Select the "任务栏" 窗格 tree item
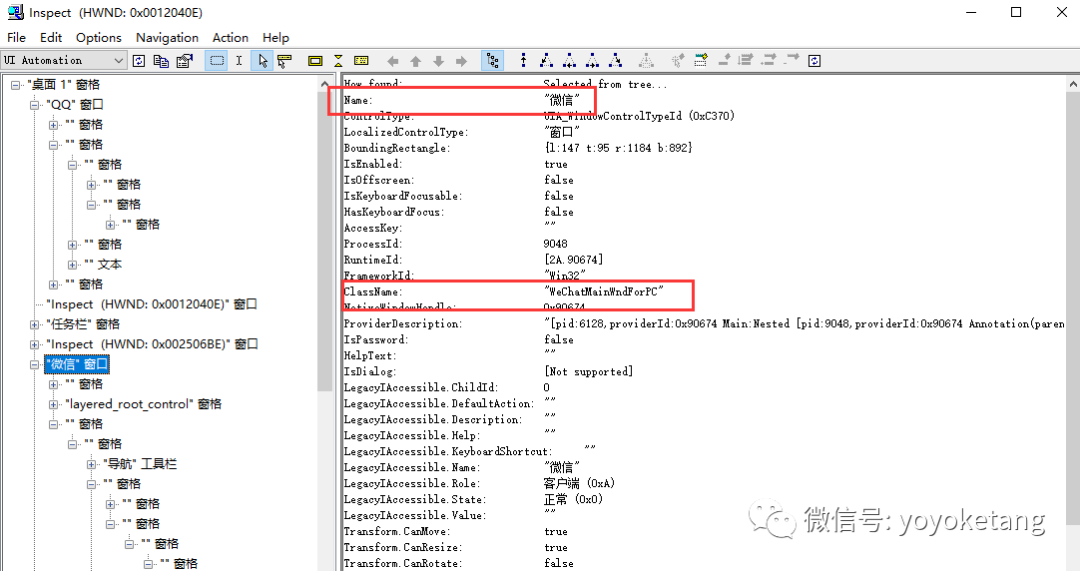The image size is (1080, 571). (83, 324)
